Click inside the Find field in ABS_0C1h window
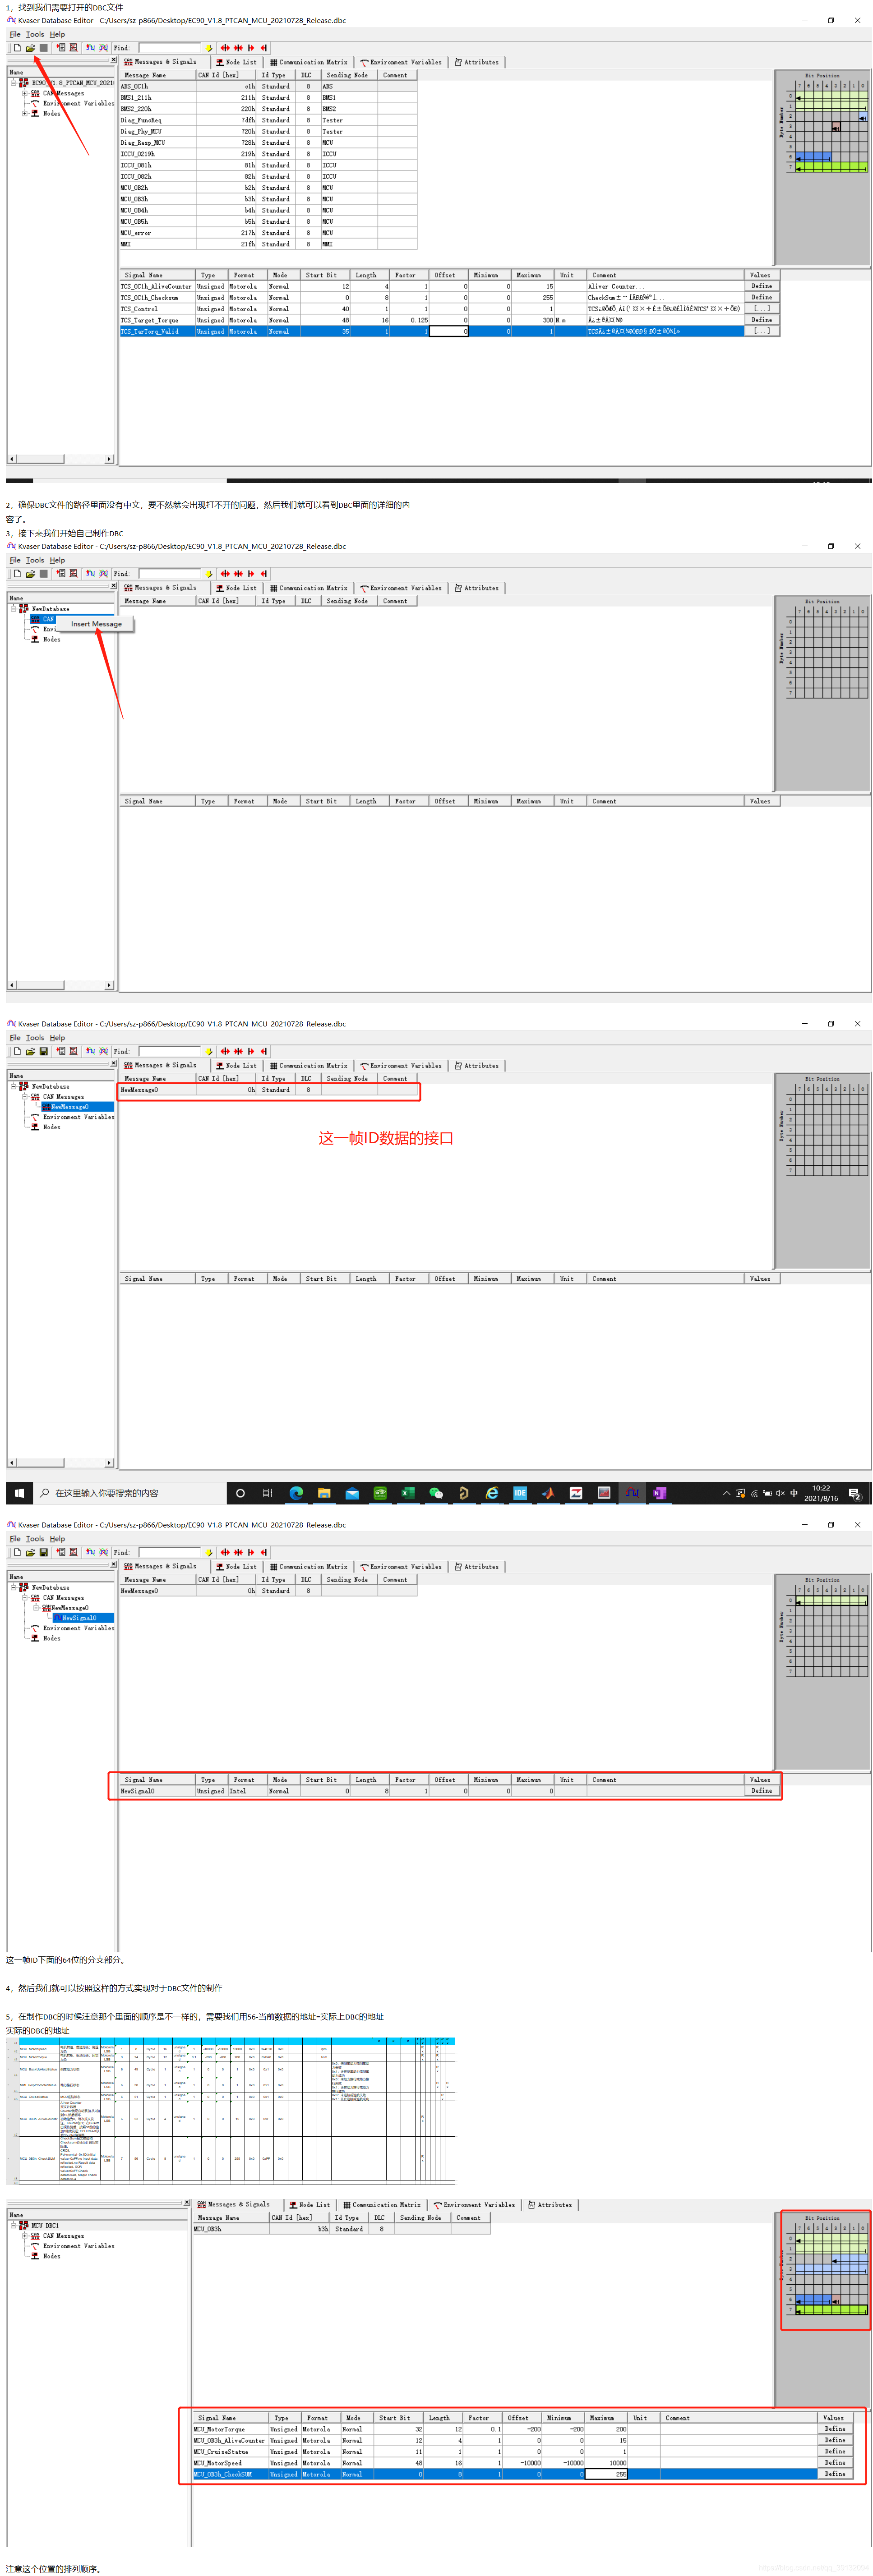This screenshot has height=2576, width=873. (x=170, y=47)
